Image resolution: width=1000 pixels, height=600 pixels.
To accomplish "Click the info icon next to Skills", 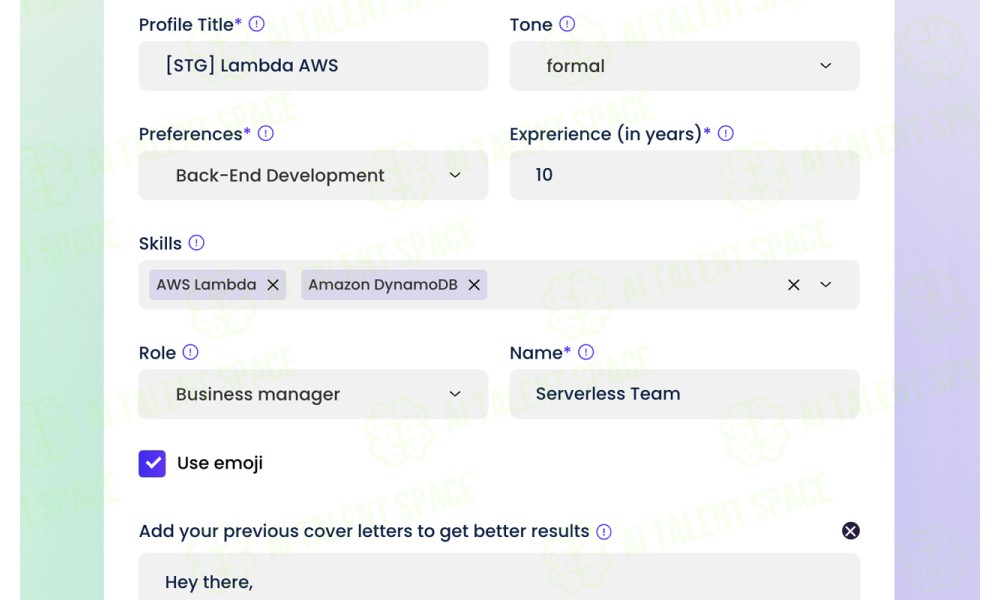I will [x=196, y=243].
